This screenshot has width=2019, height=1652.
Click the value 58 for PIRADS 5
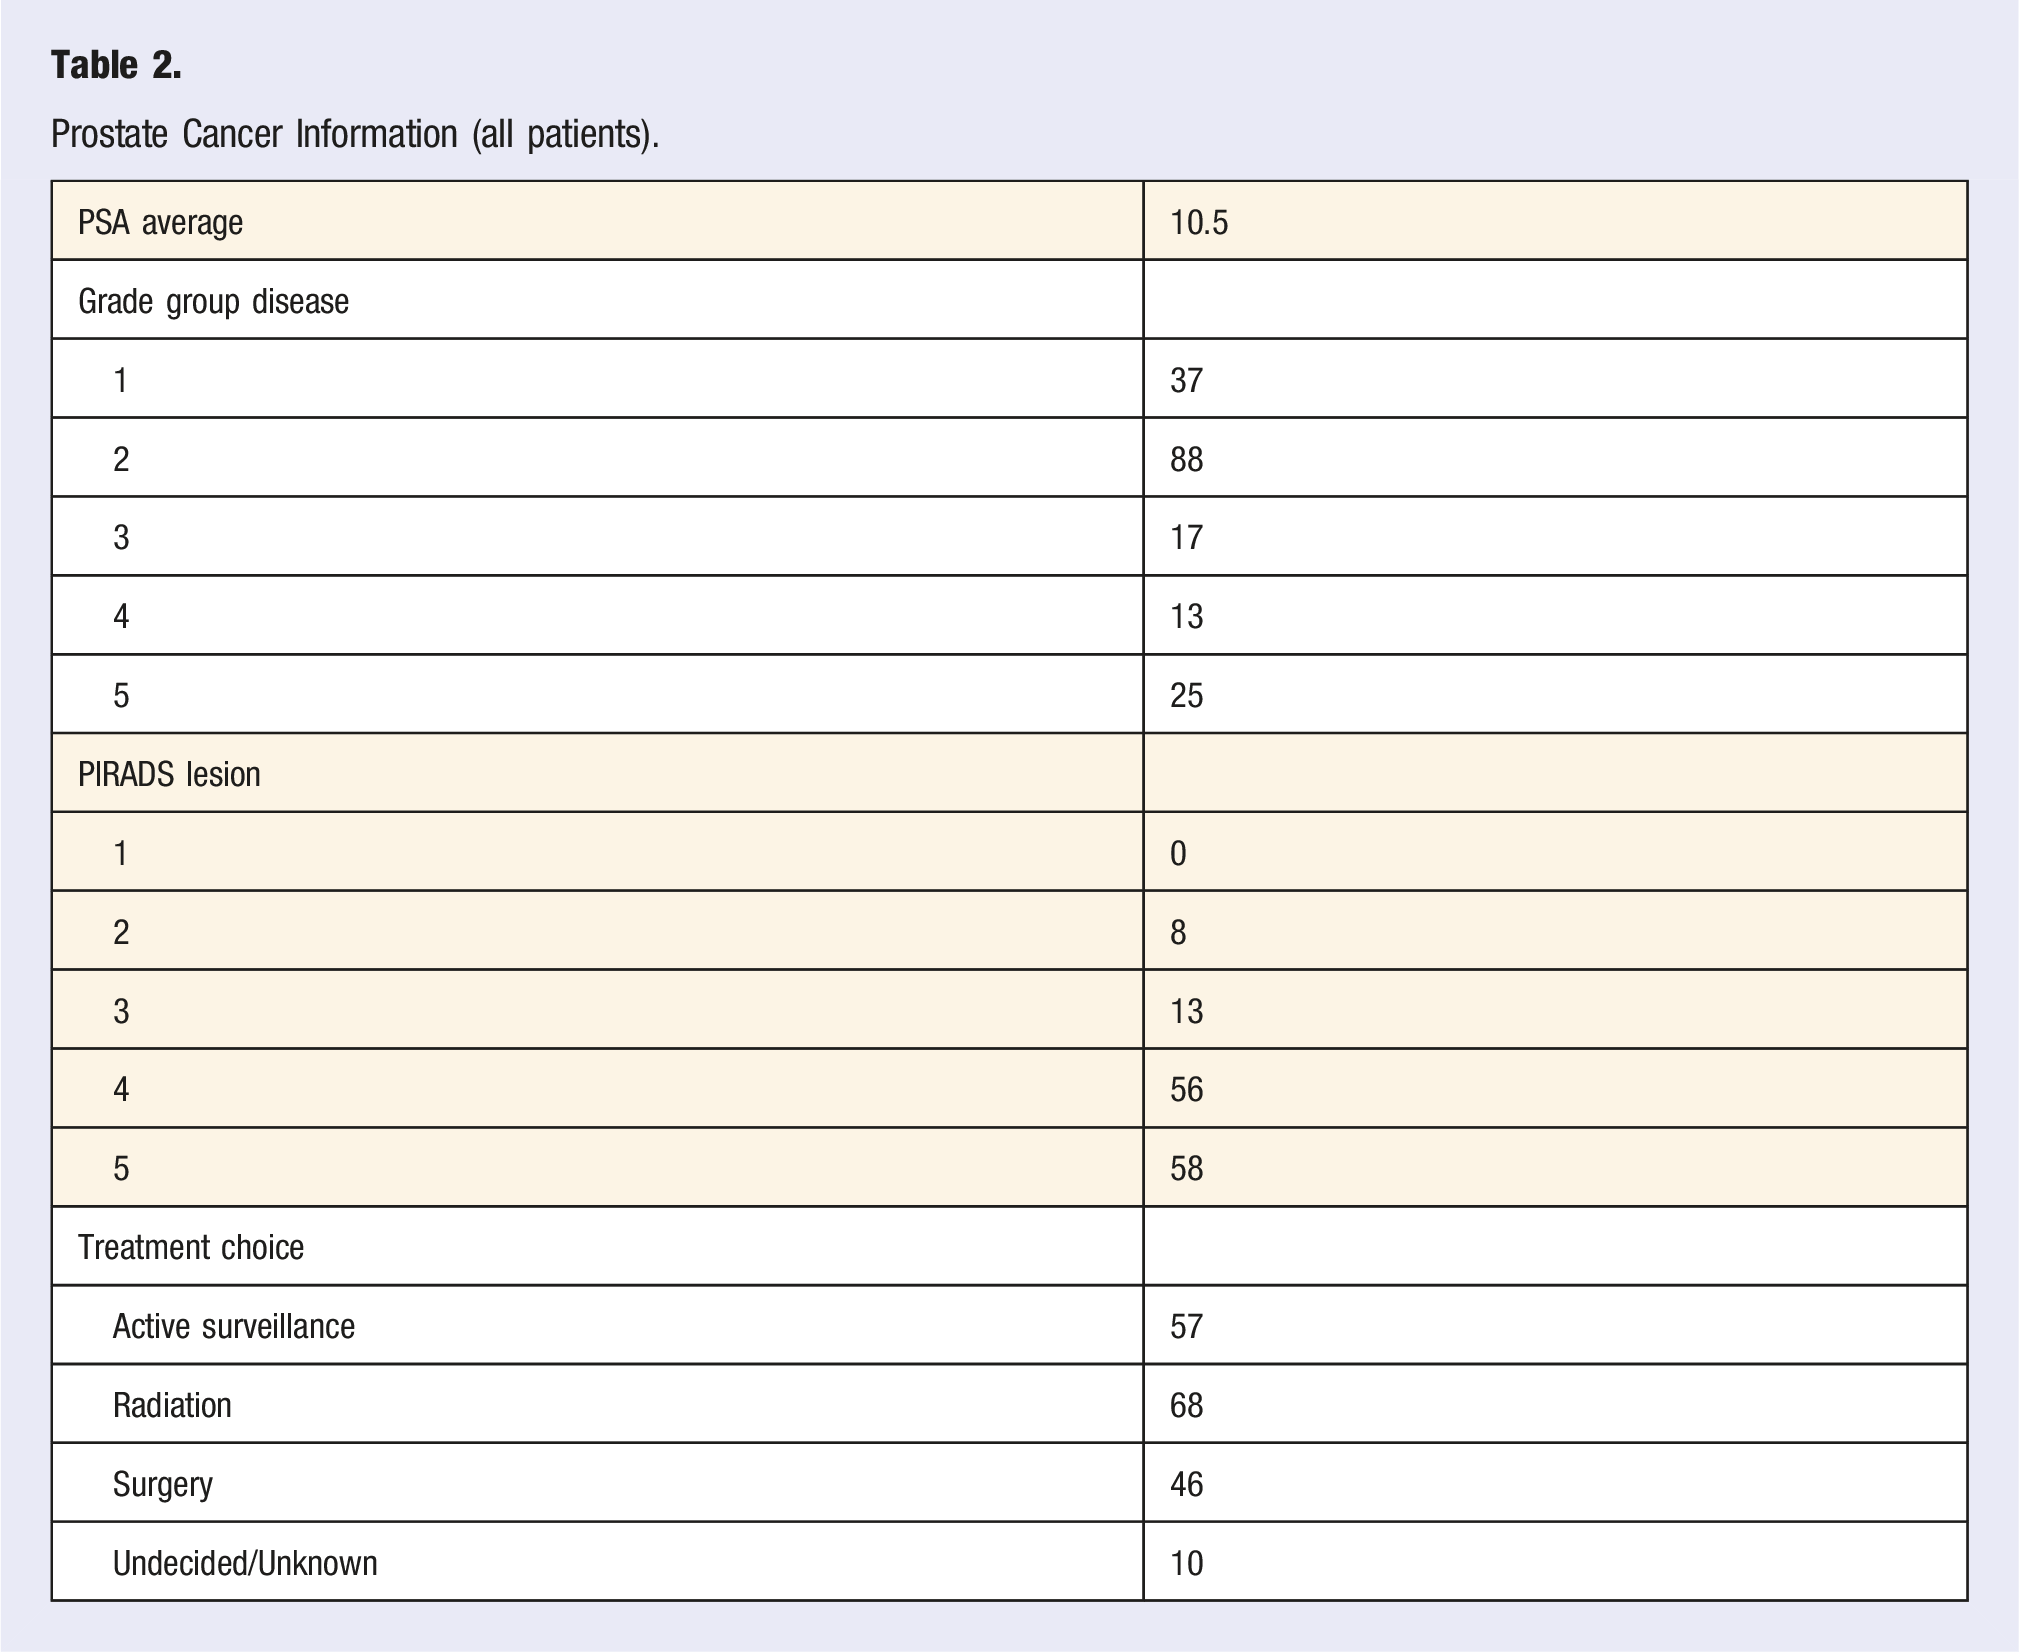(x=1186, y=1168)
